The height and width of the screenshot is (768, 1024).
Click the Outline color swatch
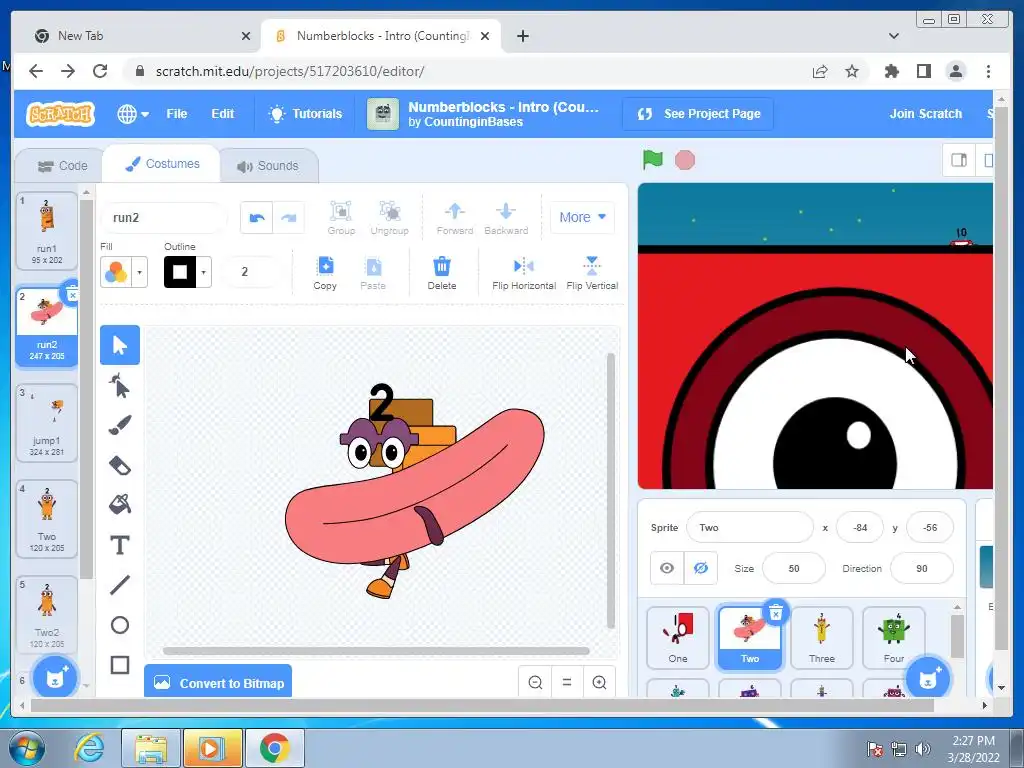pos(180,272)
